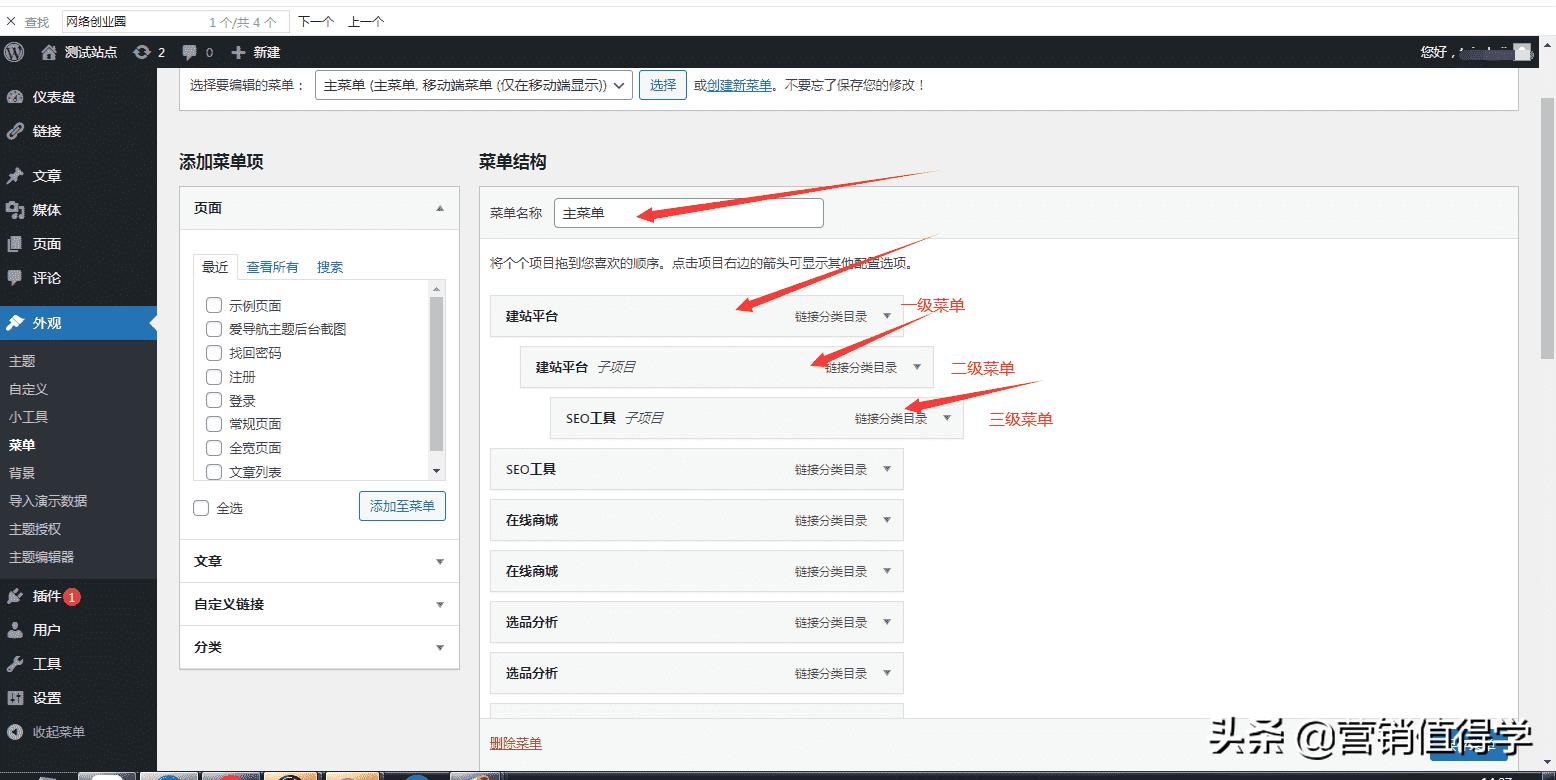This screenshot has width=1556, height=780.
Task: Open the 工具 tools sidebar item
Action: point(46,664)
